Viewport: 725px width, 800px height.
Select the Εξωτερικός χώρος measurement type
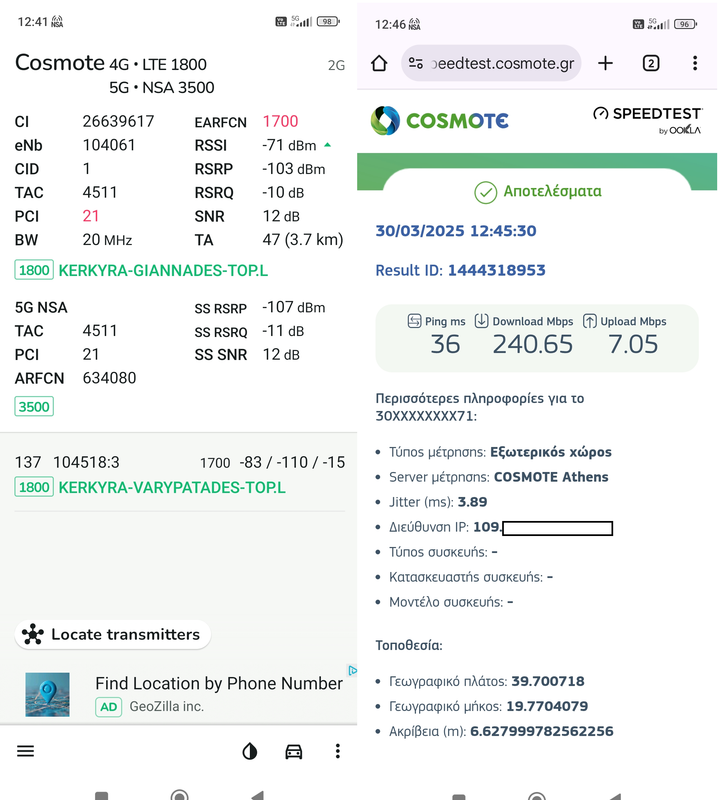[x=551, y=452]
